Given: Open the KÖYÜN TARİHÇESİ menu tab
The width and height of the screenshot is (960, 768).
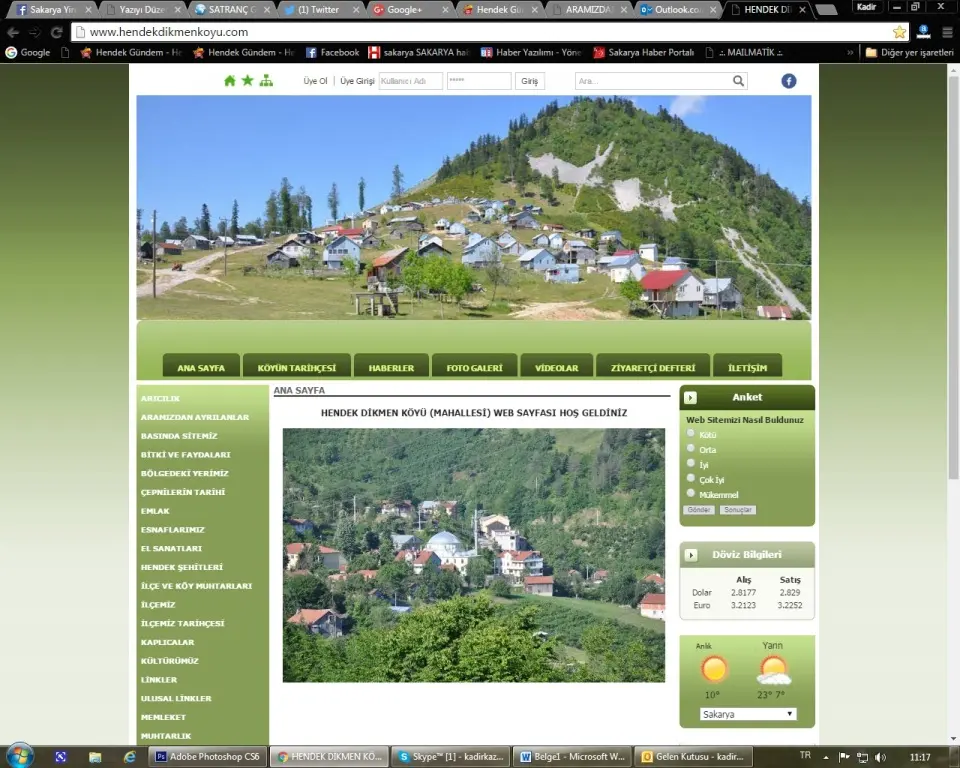Looking at the screenshot, I should [297, 367].
